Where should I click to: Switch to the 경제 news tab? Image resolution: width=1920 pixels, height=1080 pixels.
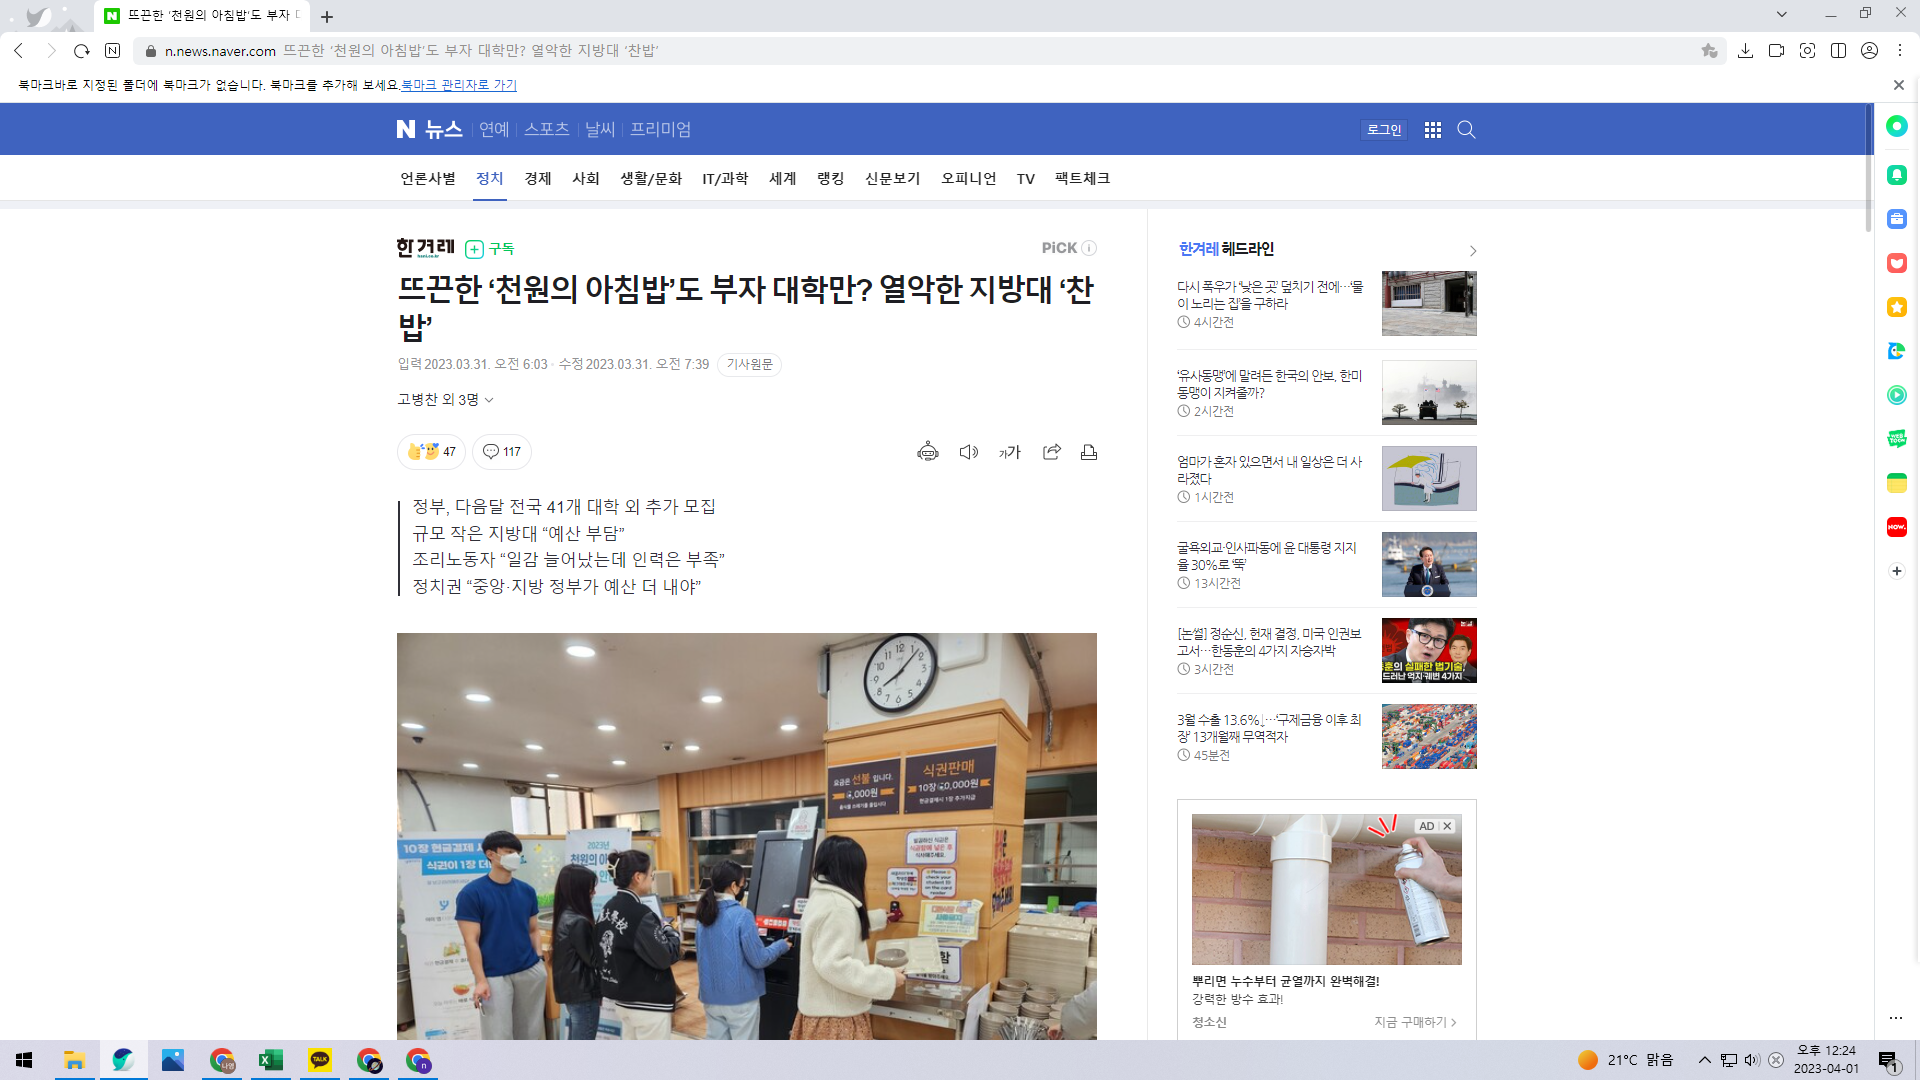[x=538, y=179]
